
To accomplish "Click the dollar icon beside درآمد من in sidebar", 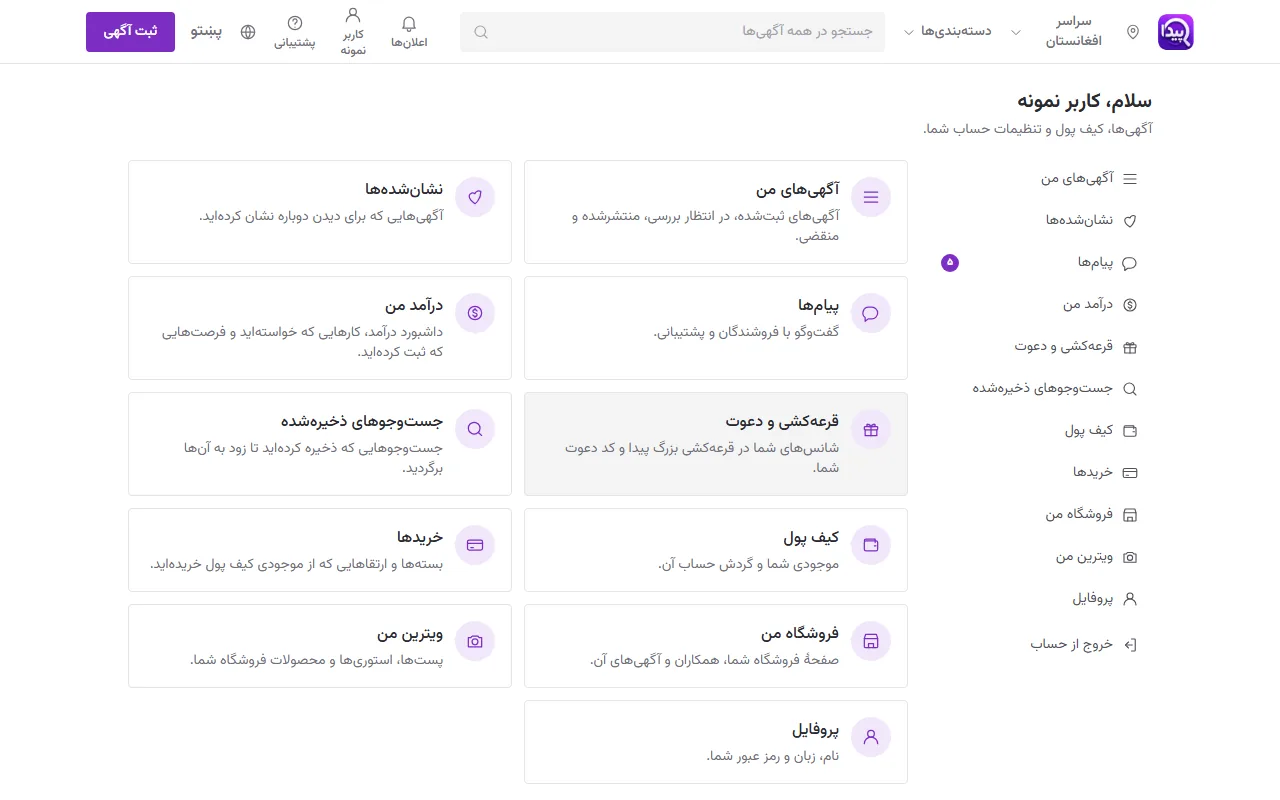I will pyautogui.click(x=1130, y=305).
